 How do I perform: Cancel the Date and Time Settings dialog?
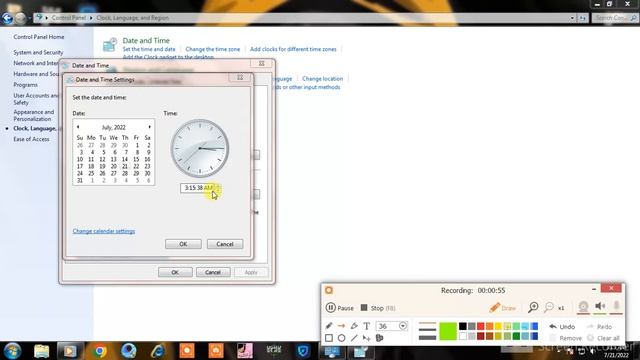click(225, 244)
